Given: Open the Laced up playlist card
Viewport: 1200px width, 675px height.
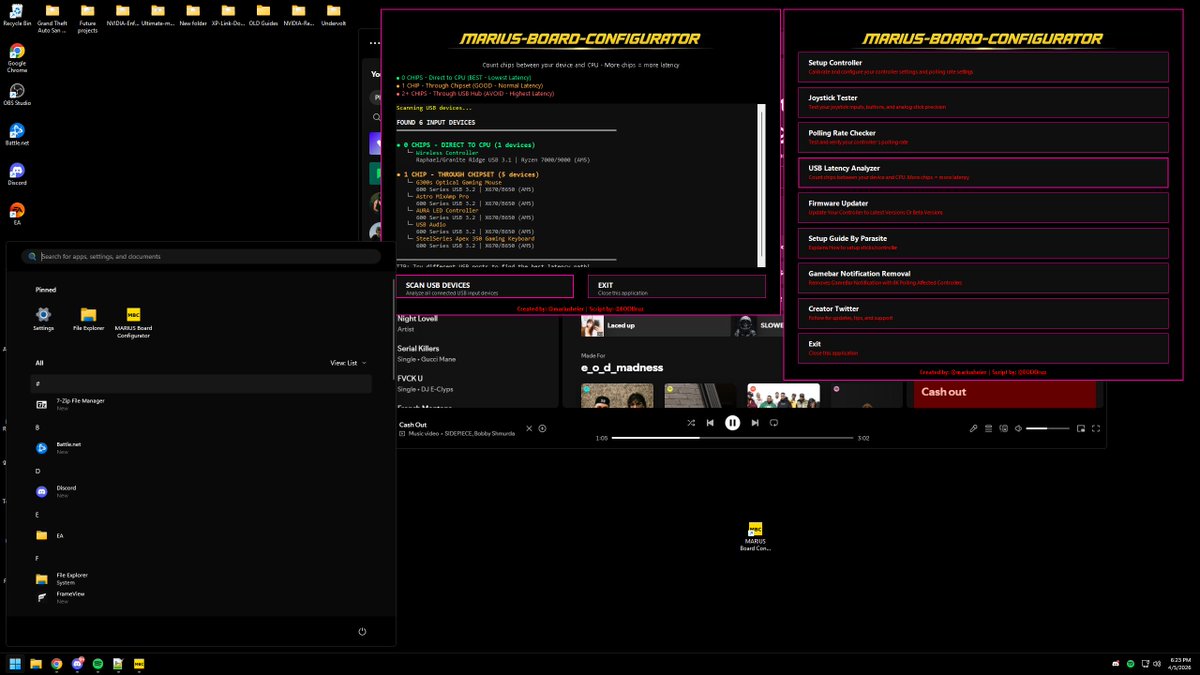Looking at the screenshot, I should 654,326.
